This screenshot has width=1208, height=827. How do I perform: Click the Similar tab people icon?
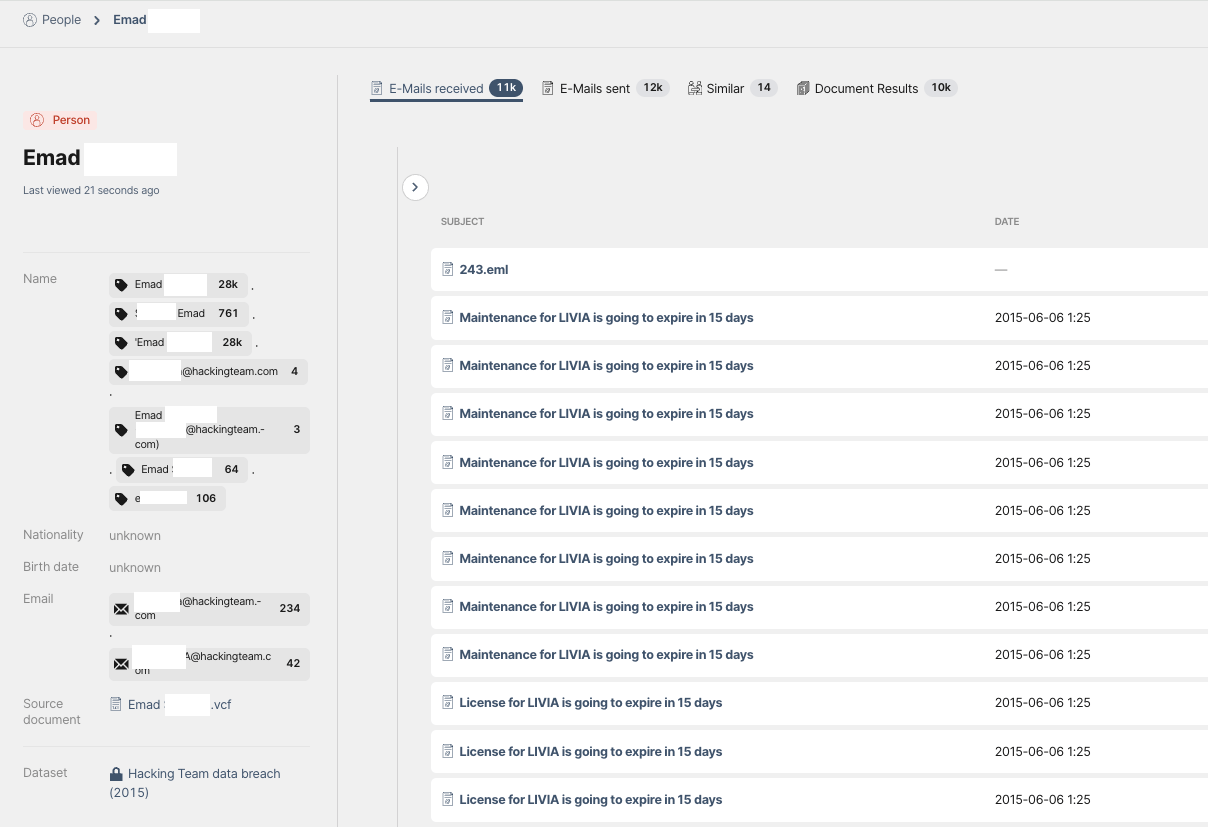point(695,88)
